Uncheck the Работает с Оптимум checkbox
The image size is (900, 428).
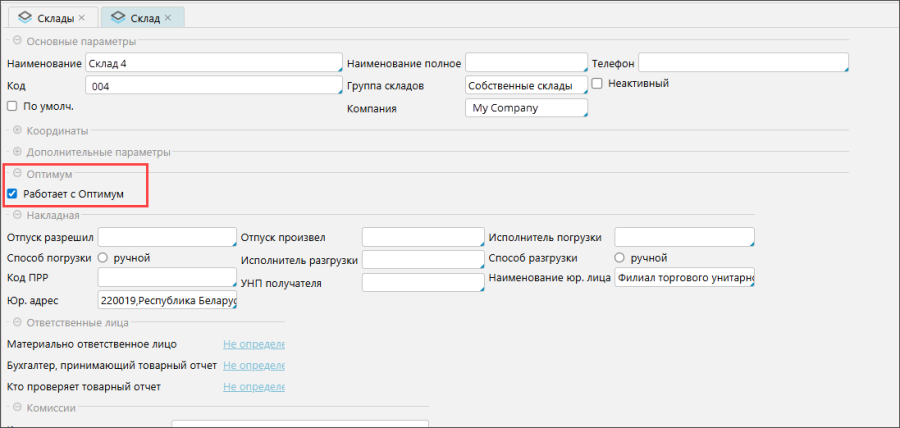coord(13,193)
